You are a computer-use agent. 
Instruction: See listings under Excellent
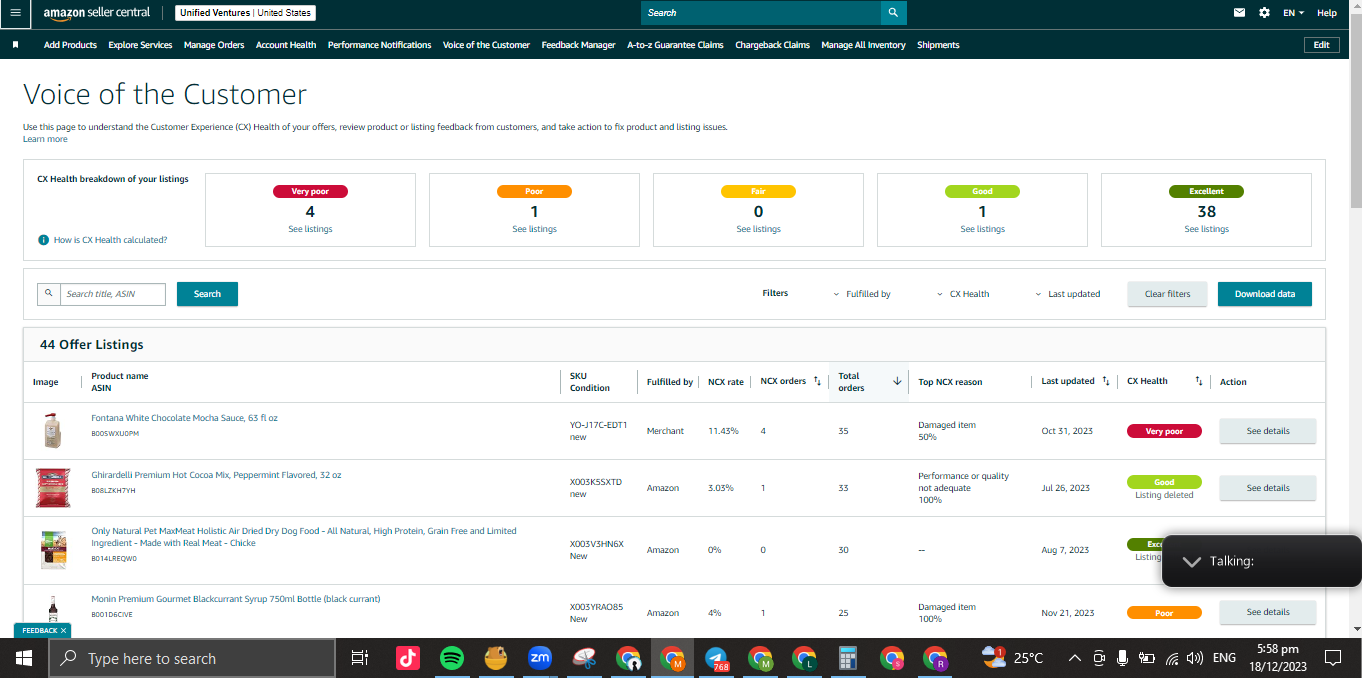point(1207,229)
